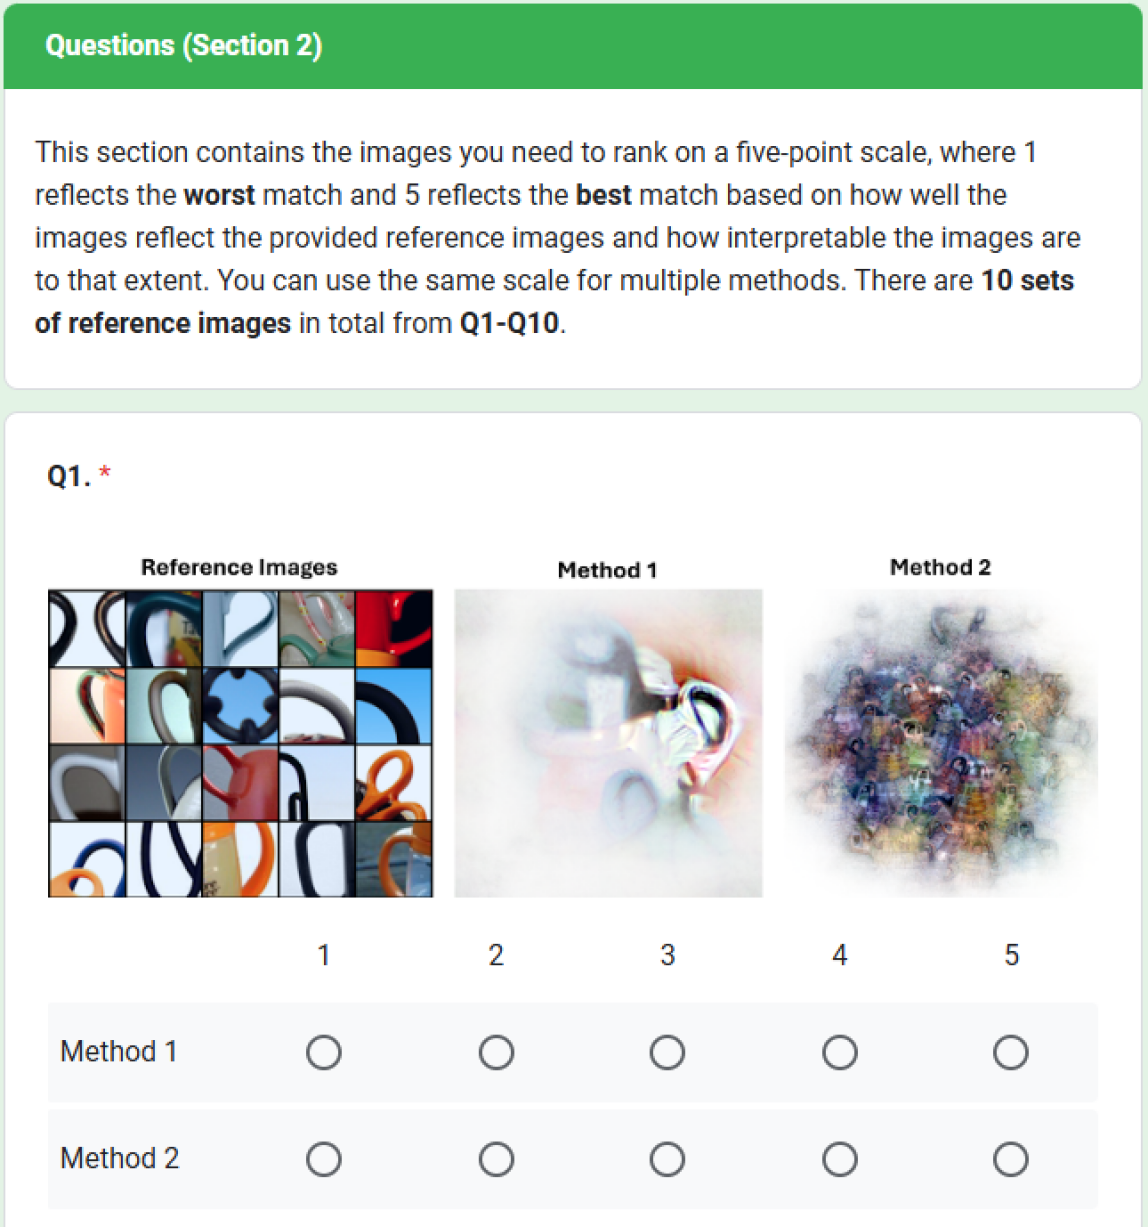Rate Method 2 as 5
This screenshot has width=1148, height=1227.
point(1010,1159)
